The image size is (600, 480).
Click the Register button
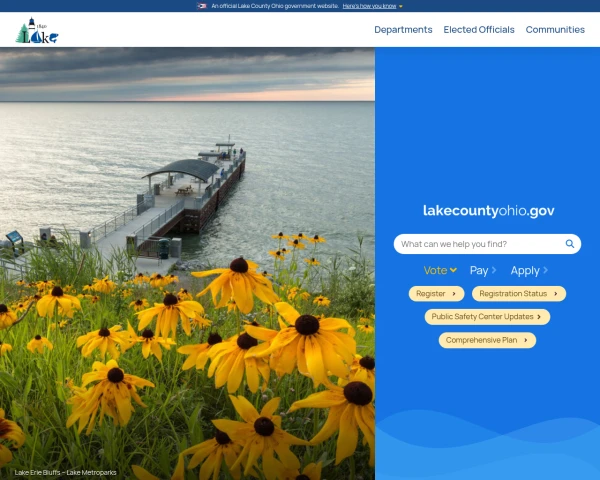point(432,294)
